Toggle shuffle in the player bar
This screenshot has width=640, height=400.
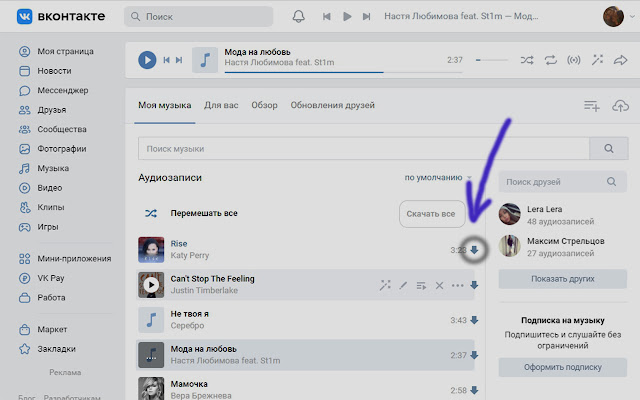[527, 60]
